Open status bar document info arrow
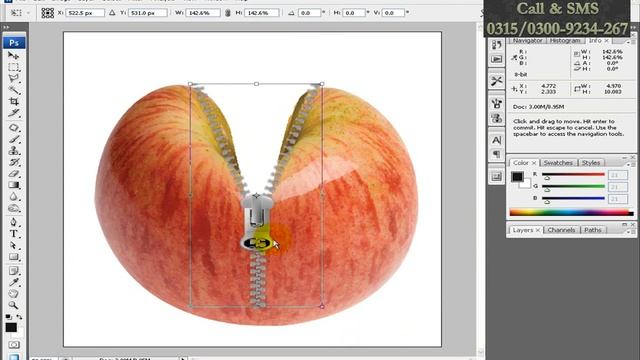640x360 pixels. (x=183, y=358)
